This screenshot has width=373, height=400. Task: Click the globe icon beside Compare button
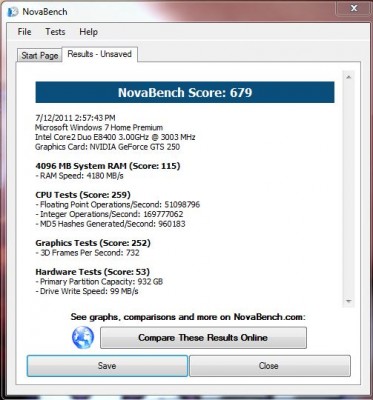click(x=83, y=338)
